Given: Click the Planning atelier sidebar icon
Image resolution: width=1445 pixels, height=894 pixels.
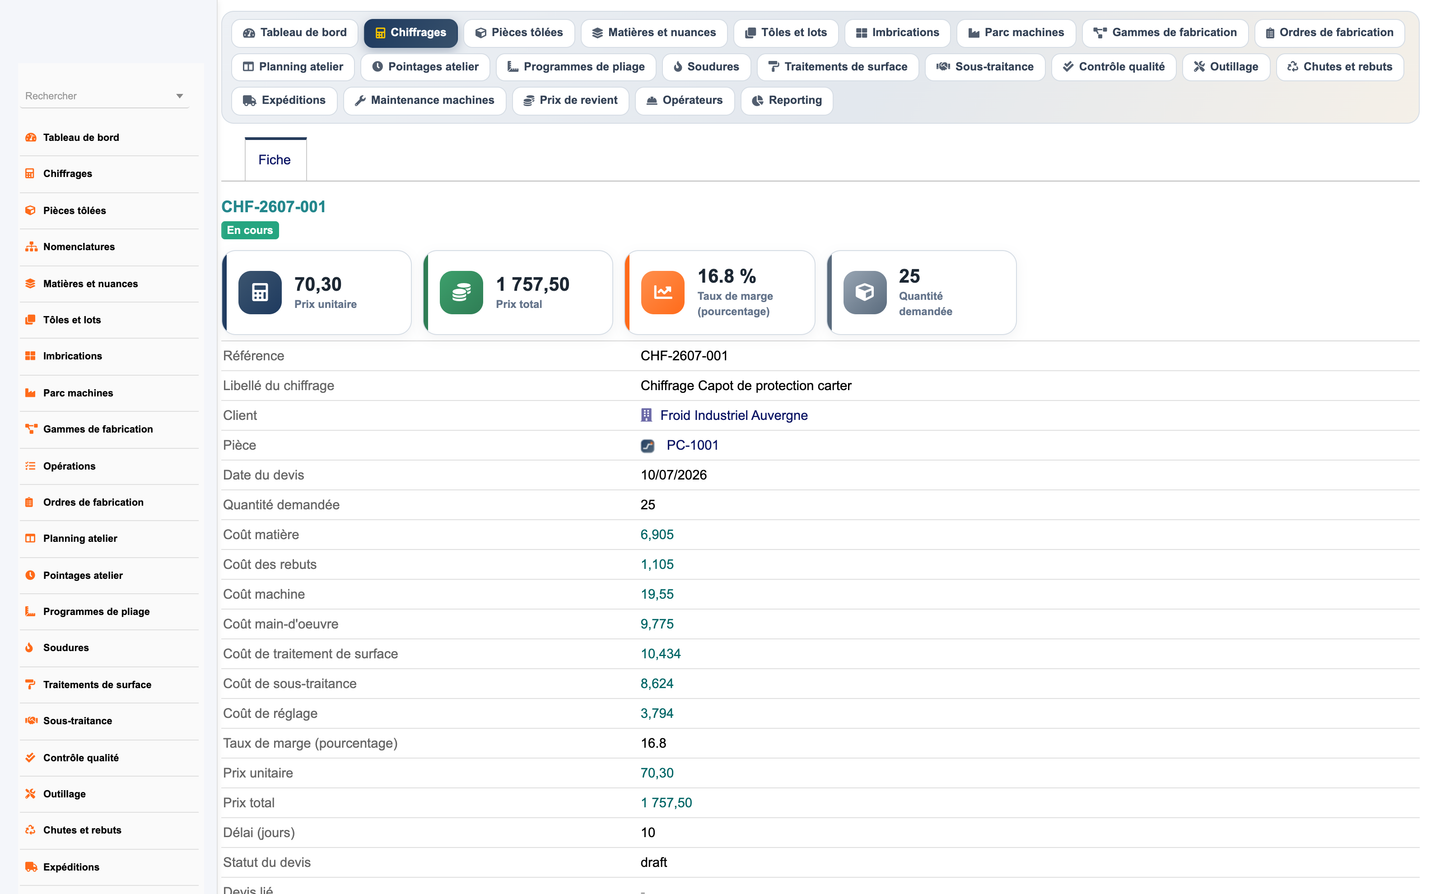Looking at the screenshot, I should [31, 538].
